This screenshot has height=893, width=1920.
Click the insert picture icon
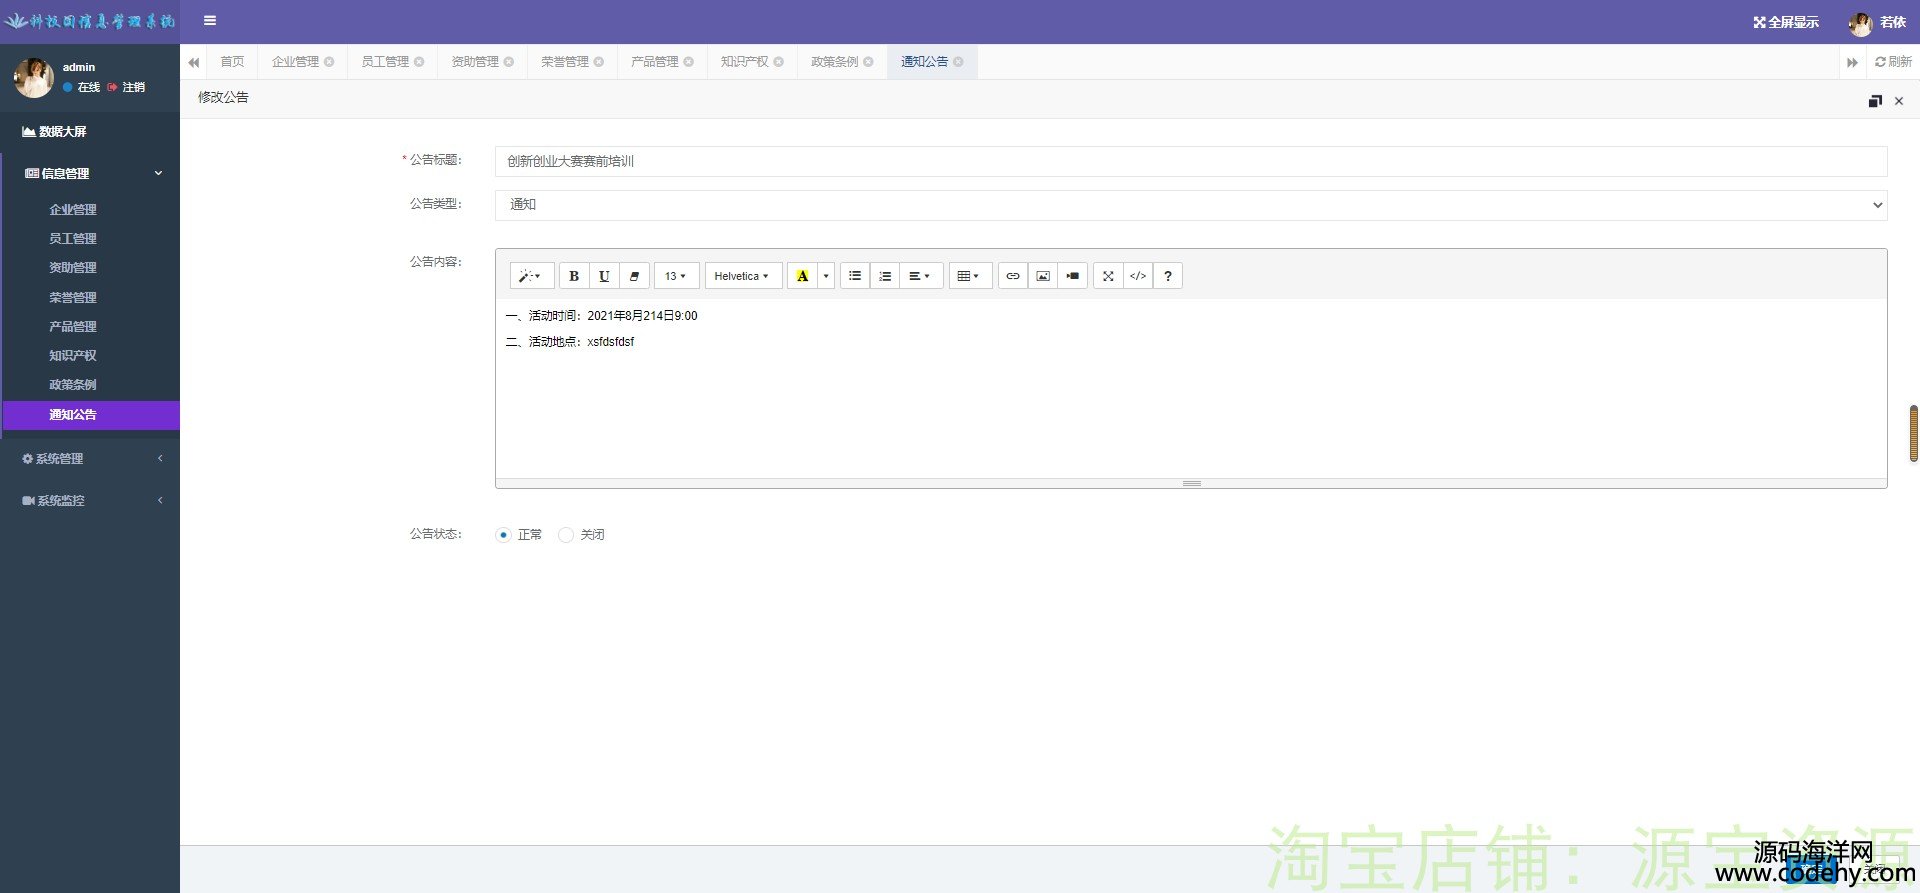point(1043,276)
